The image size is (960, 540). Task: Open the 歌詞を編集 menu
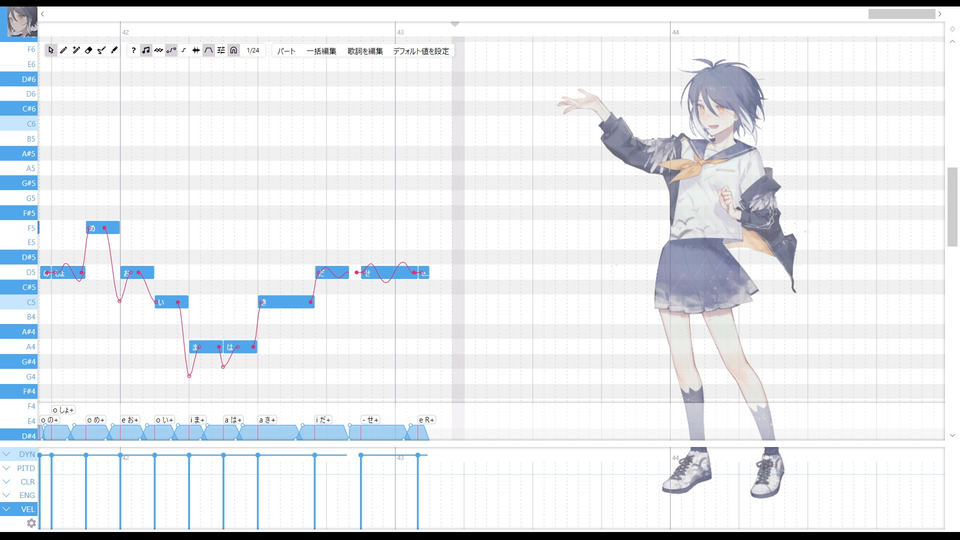365,51
